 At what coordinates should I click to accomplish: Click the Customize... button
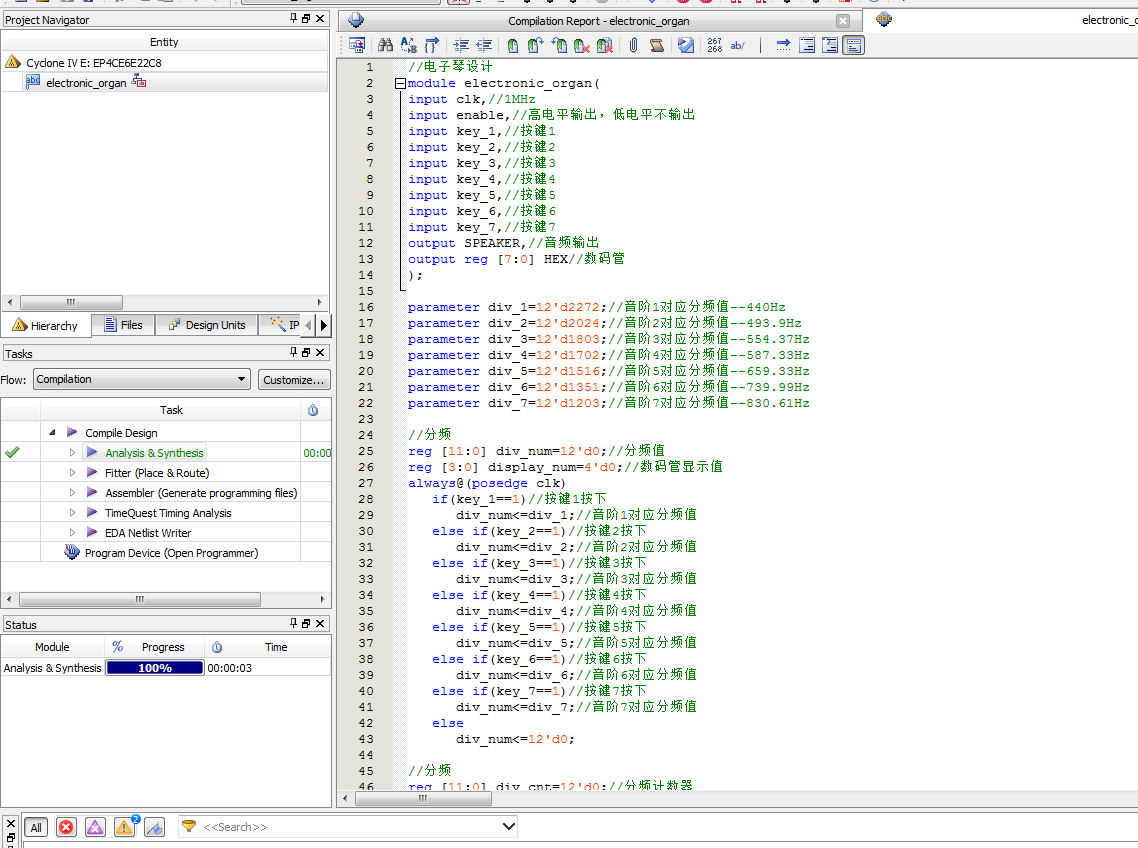(294, 380)
